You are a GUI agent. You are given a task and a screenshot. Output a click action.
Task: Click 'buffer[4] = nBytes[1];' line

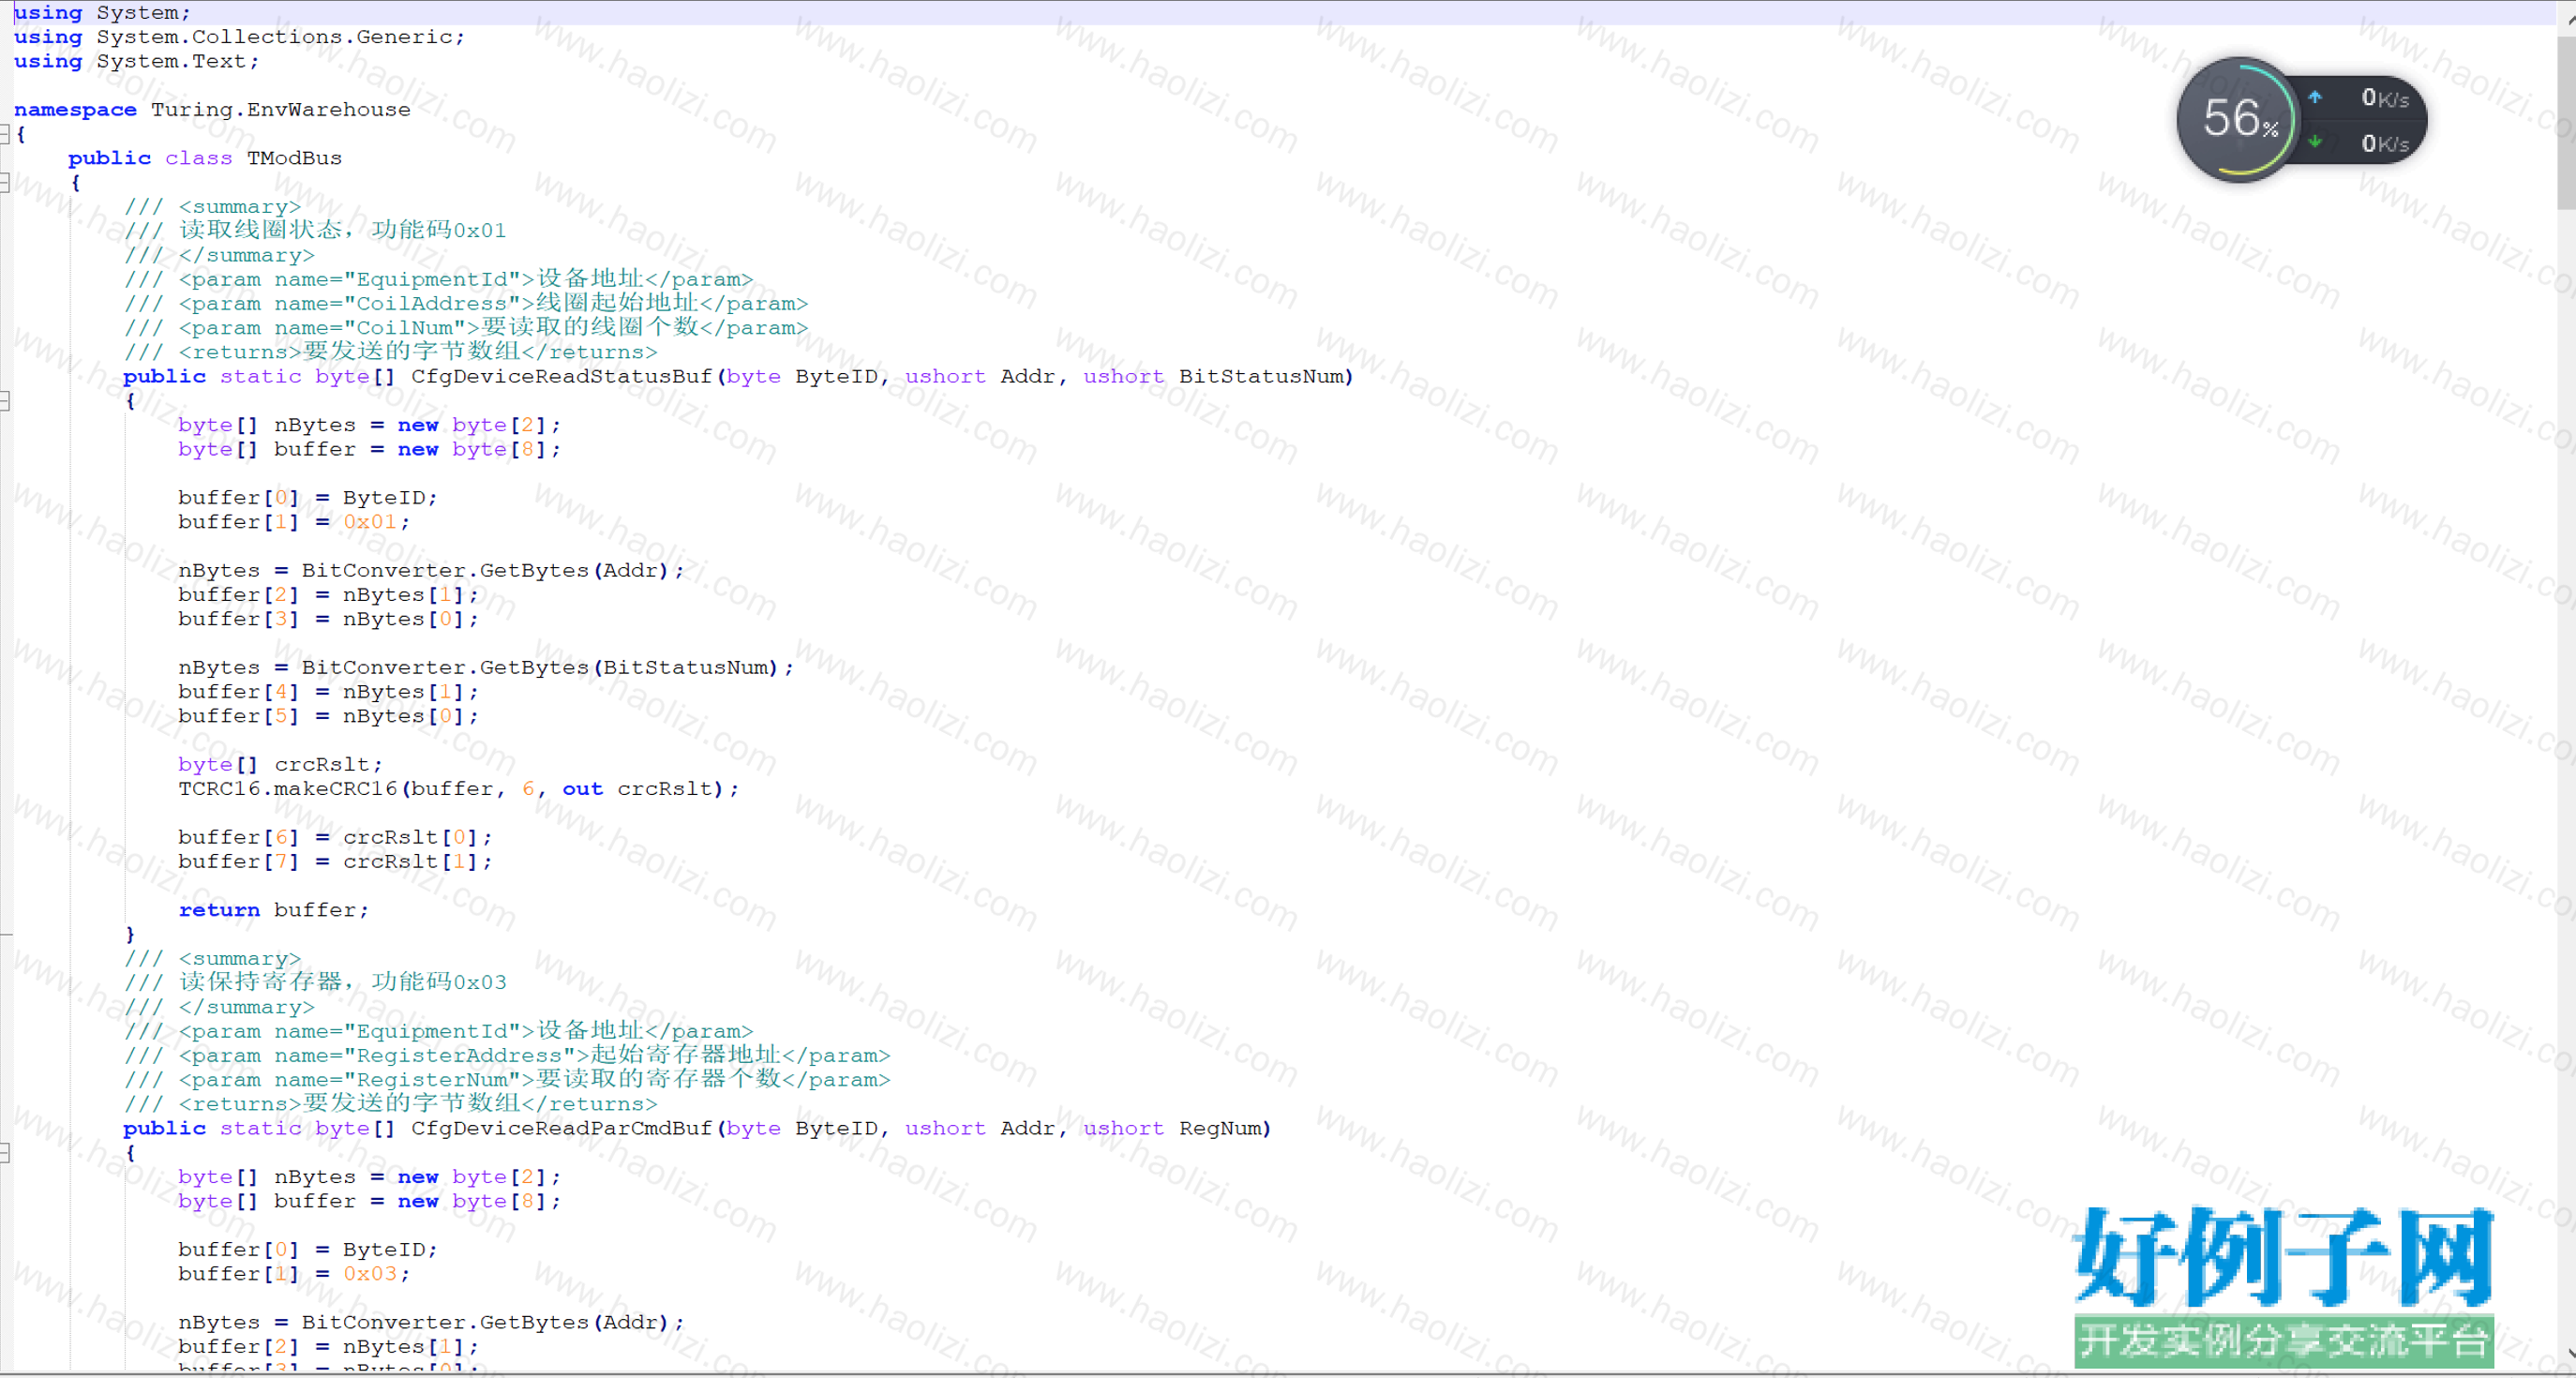click(x=329, y=692)
